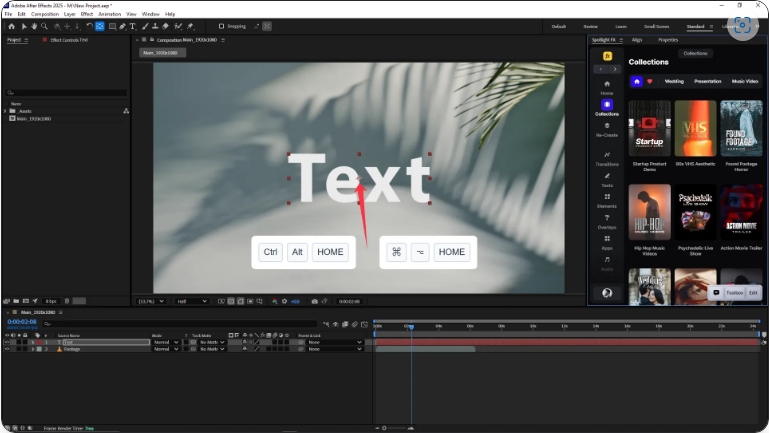
Task: Open the Composition menu
Action: (x=45, y=14)
